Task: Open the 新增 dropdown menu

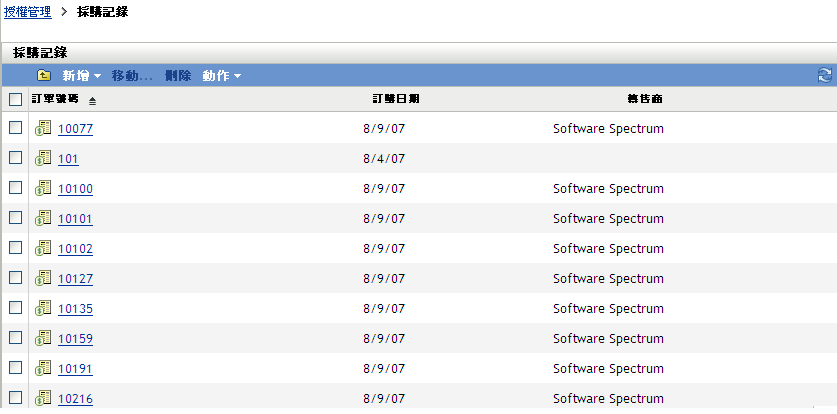Action: click(x=82, y=76)
